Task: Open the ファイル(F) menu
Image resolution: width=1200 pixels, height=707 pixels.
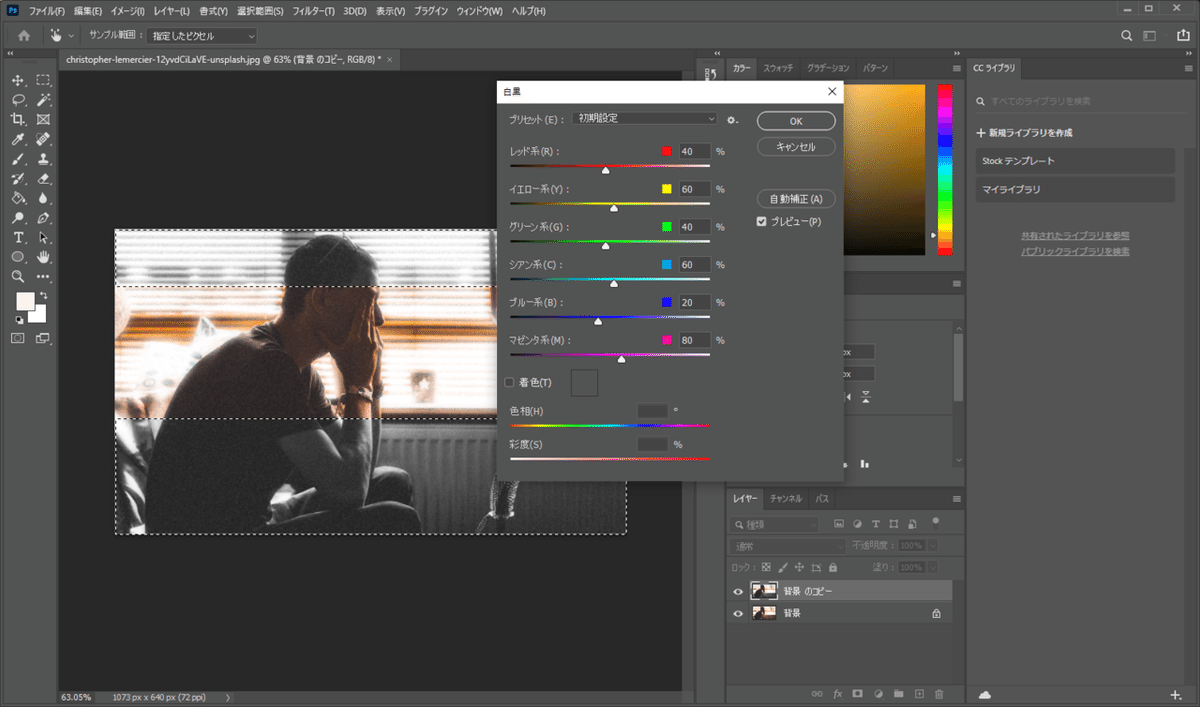Action: click(x=47, y=11)
